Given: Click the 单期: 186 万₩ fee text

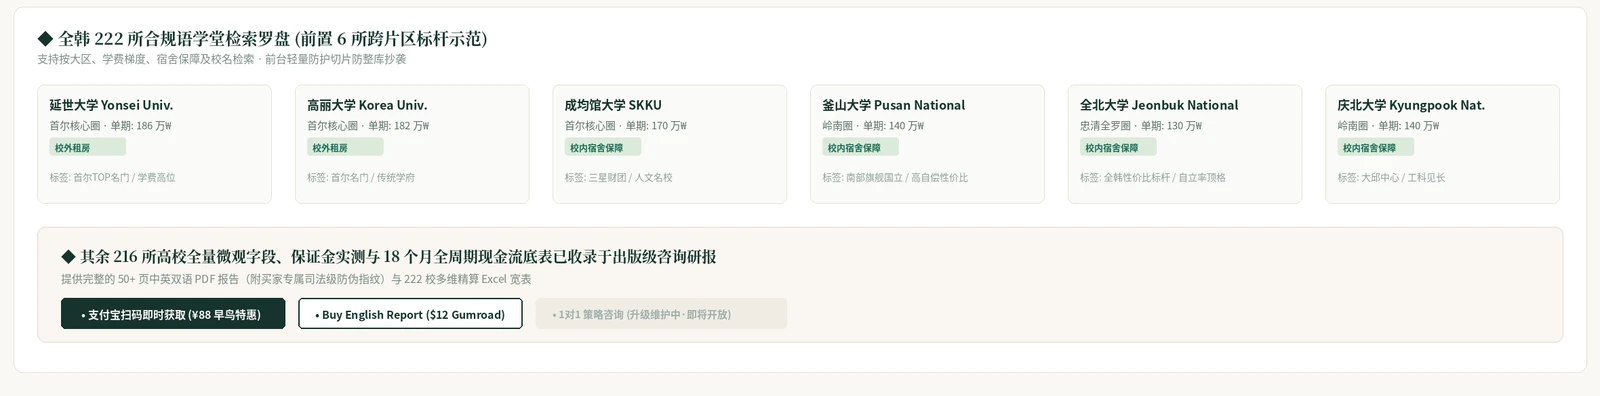Looking at the screenshot, I should pyautogui.click(x=141, y=126).
